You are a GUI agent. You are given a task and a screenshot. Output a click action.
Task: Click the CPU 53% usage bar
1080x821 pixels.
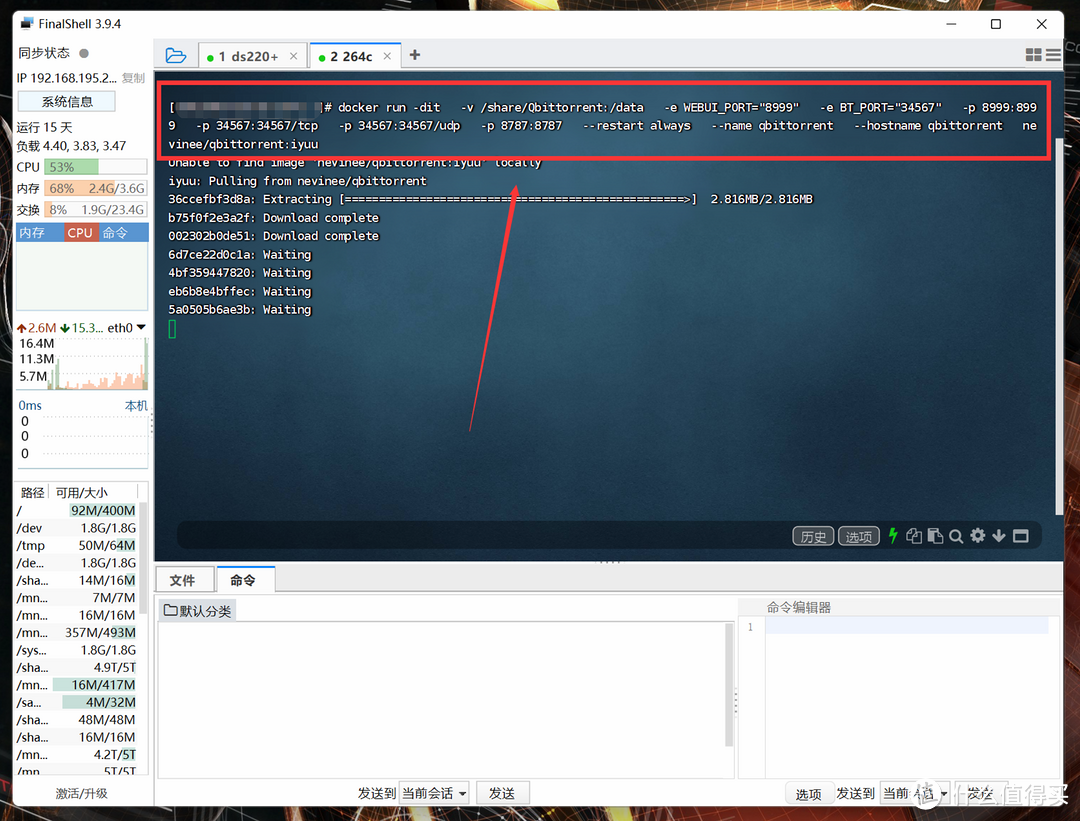96,167
